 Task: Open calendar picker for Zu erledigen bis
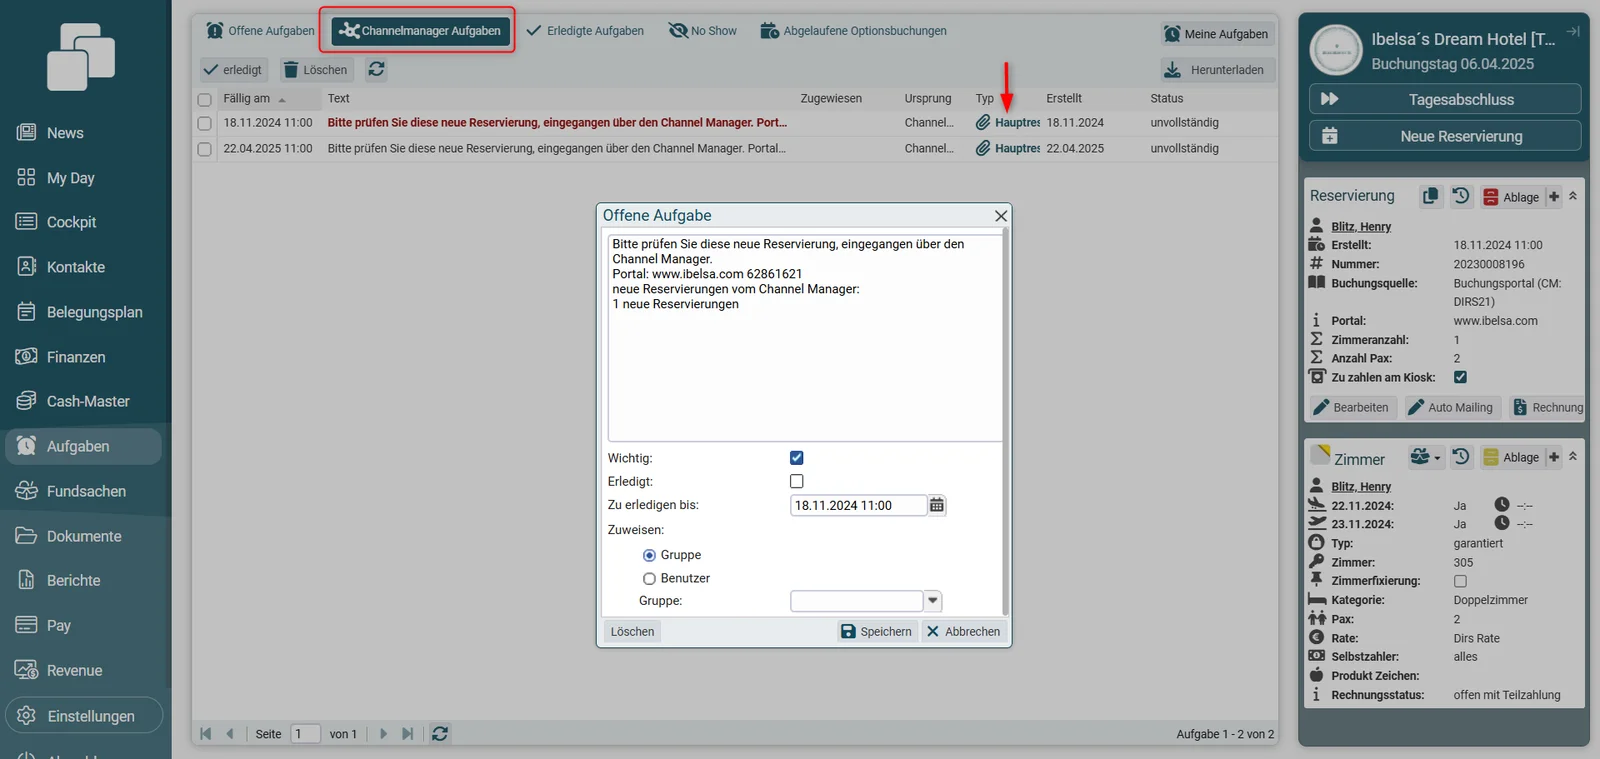[x=936, y=505]
